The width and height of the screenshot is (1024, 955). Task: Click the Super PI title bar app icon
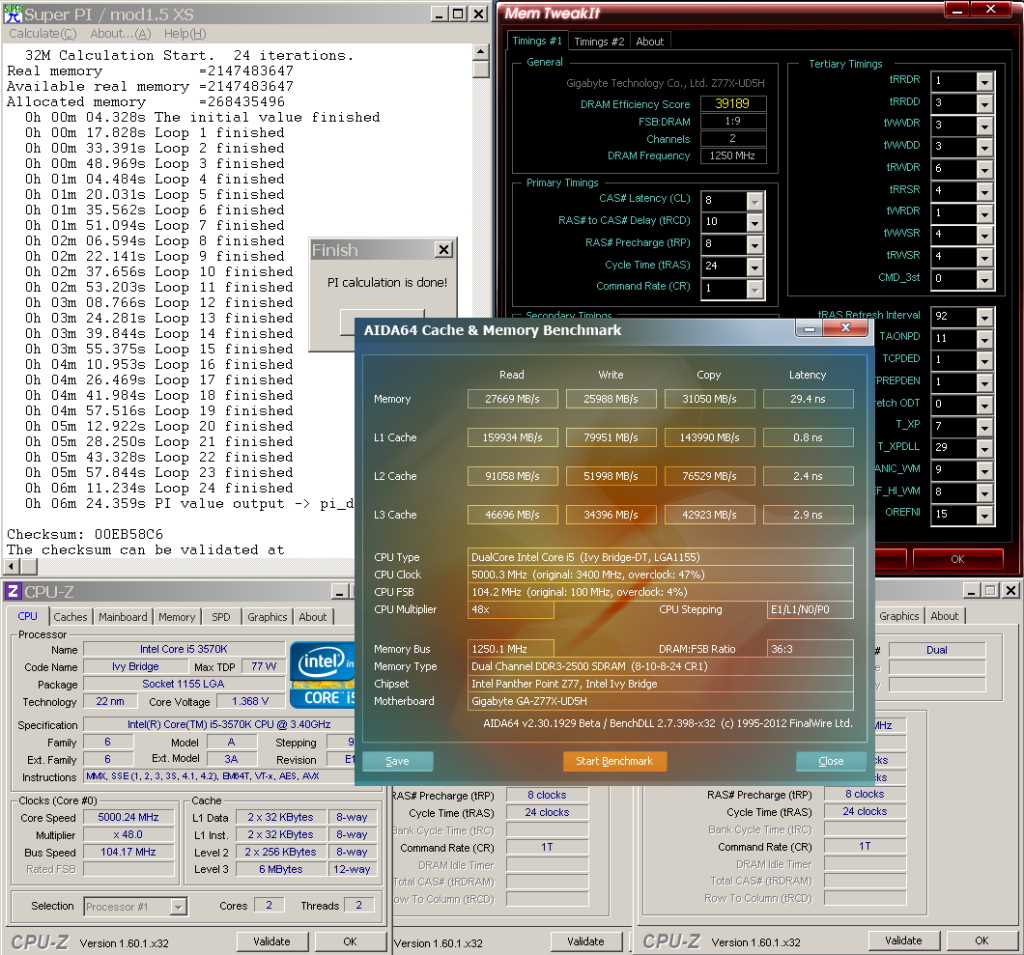coord(11,13)
